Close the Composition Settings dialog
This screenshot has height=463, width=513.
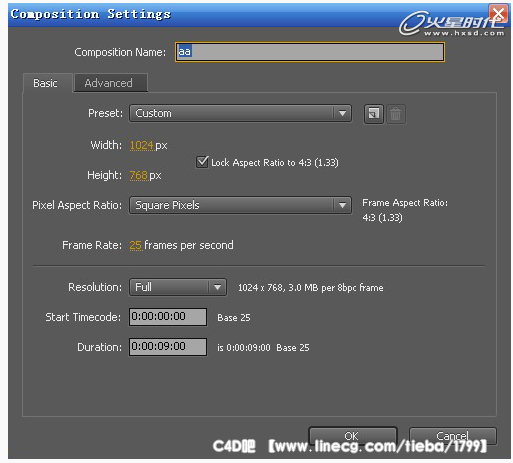click(x=499, y=13)
